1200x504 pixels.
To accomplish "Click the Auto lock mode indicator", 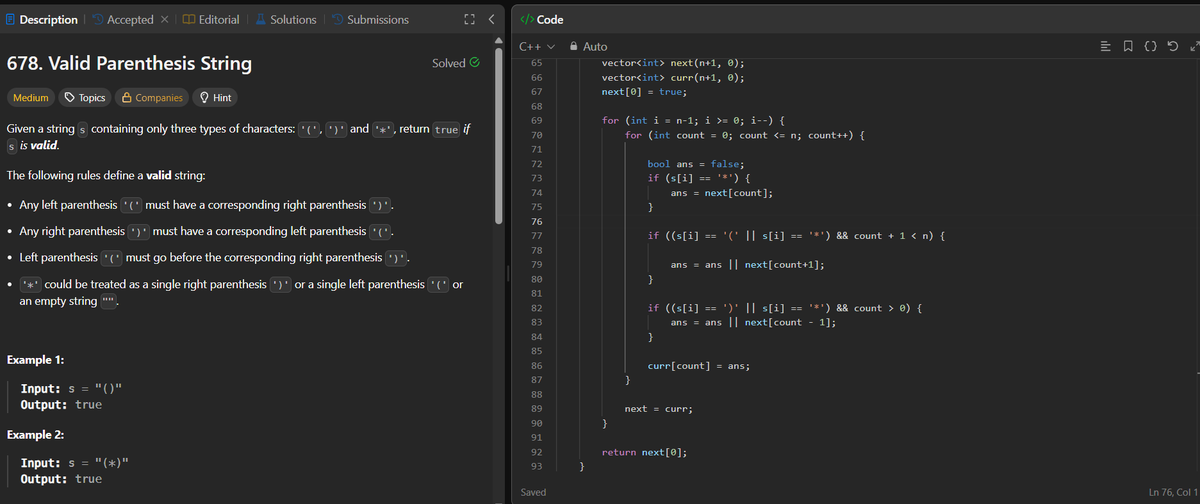I will point(588,46).
